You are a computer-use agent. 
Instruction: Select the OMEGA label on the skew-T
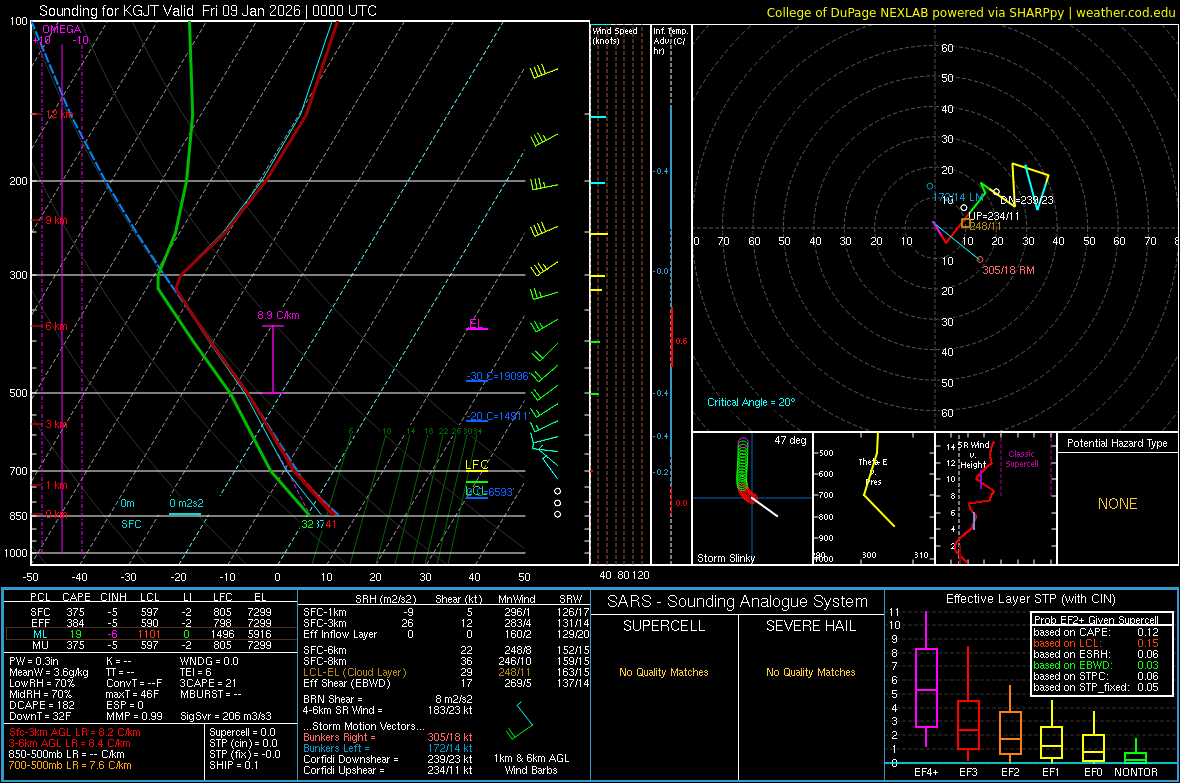pos(62,29)
